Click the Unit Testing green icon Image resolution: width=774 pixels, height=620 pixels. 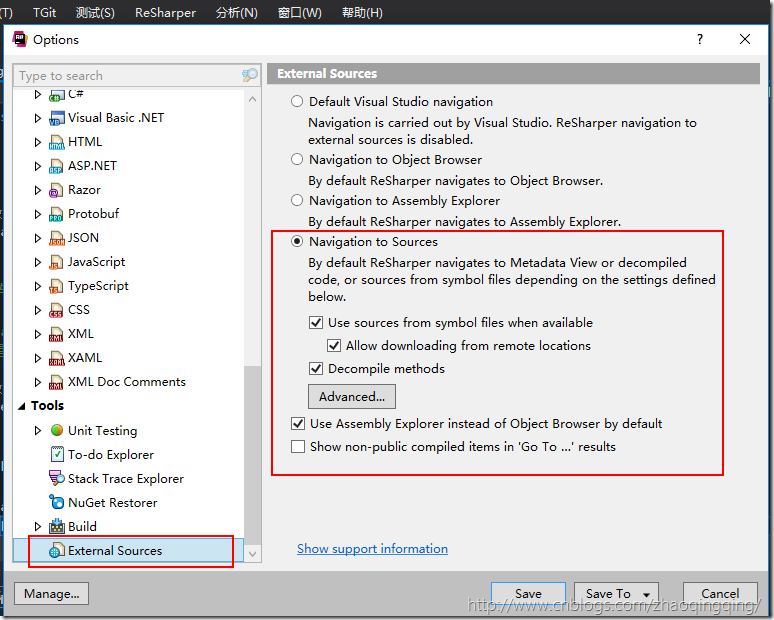click(57, 430)
